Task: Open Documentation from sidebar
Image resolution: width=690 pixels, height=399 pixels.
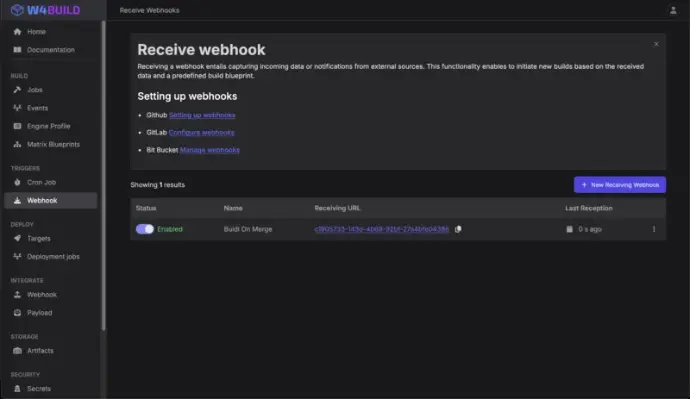Action: (51, 50)
